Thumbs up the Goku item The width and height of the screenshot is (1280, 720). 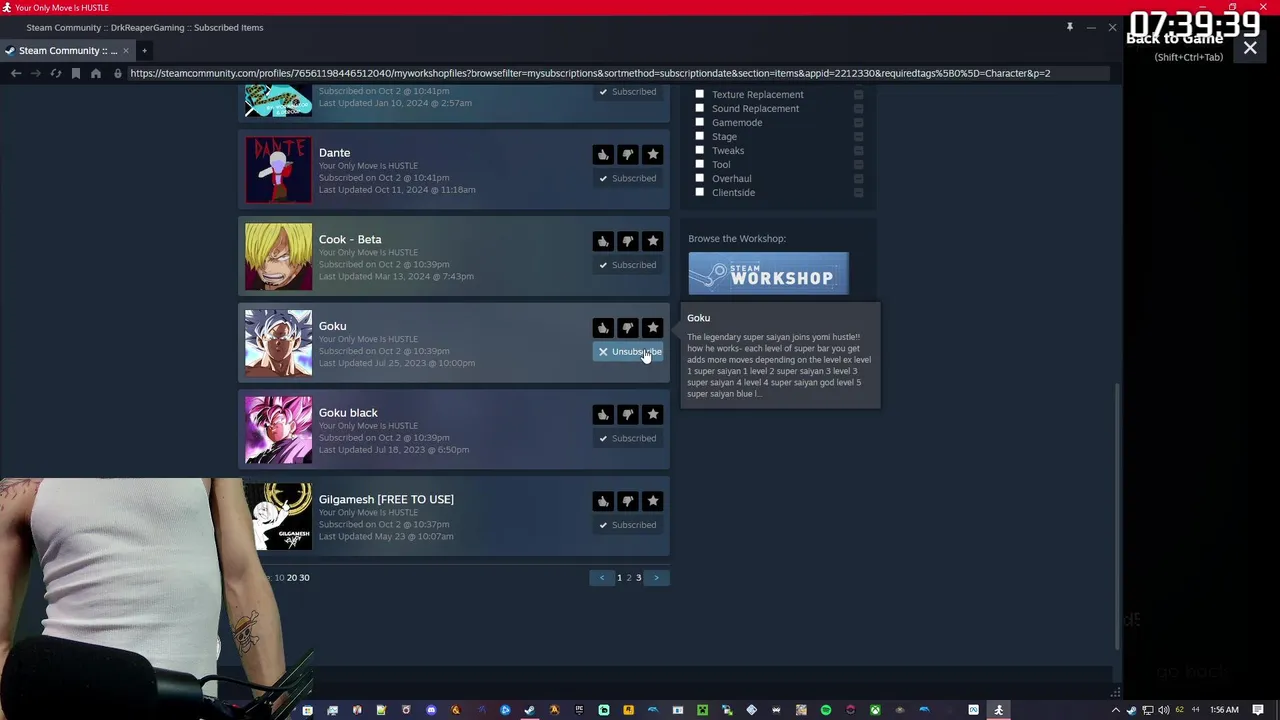click(x=603, y=328)
